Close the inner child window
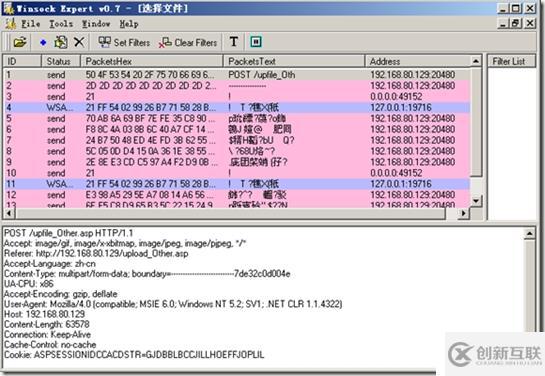This screenshot has height=376, width=545. click(x=530, y=23)
